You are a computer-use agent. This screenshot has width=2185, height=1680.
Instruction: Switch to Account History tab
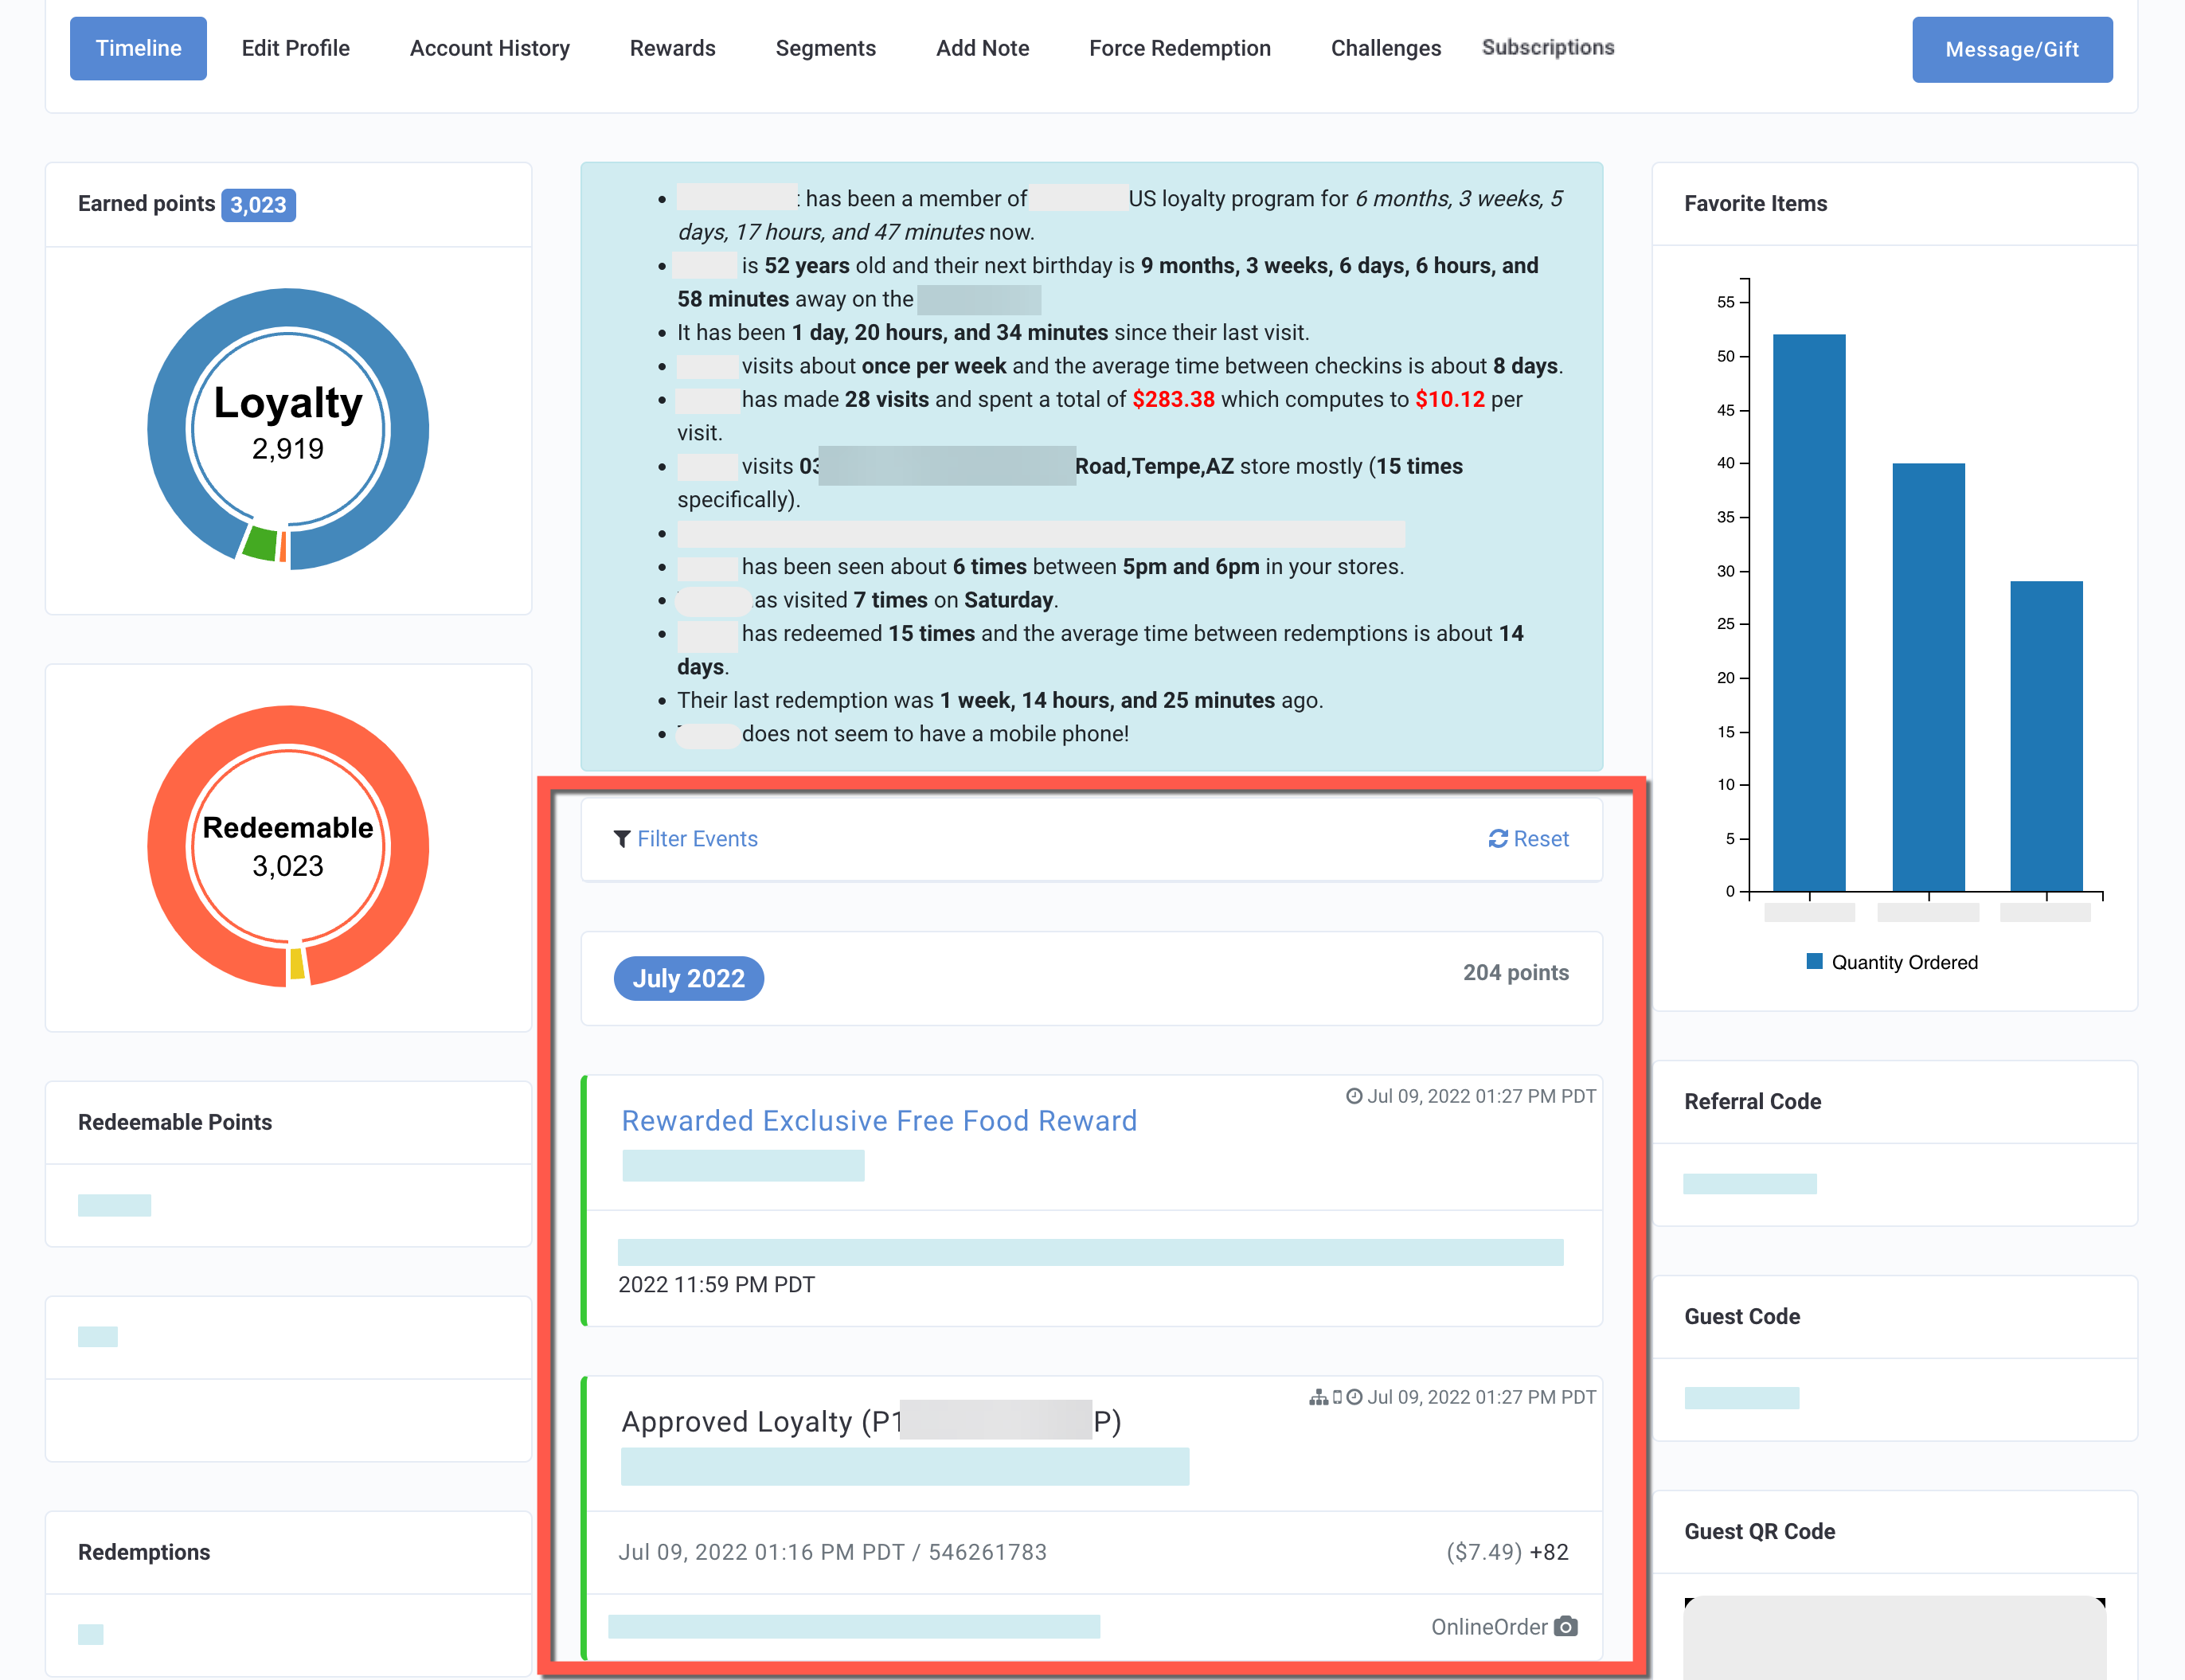point(489,48)
